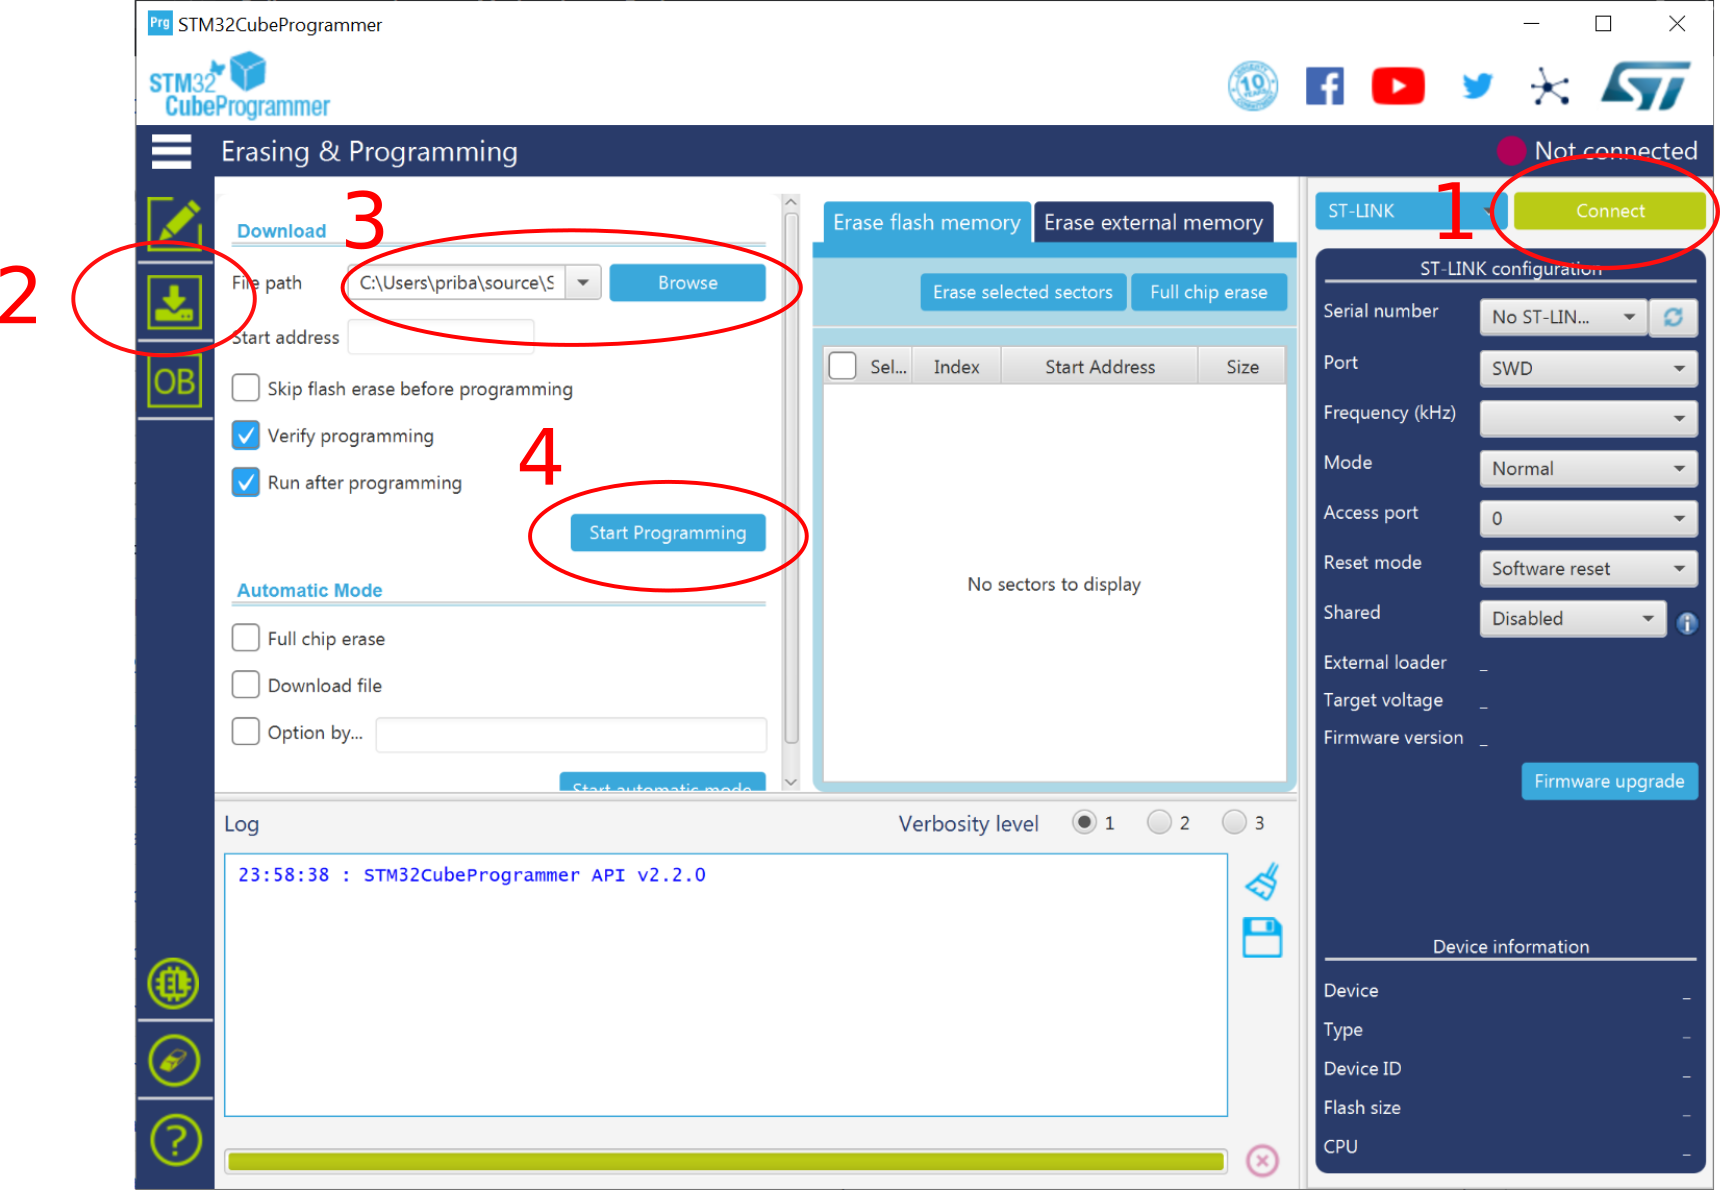Screen dimensions: 1720x1190
Task: Click the Start Programming button
Action: coord(667,533)
